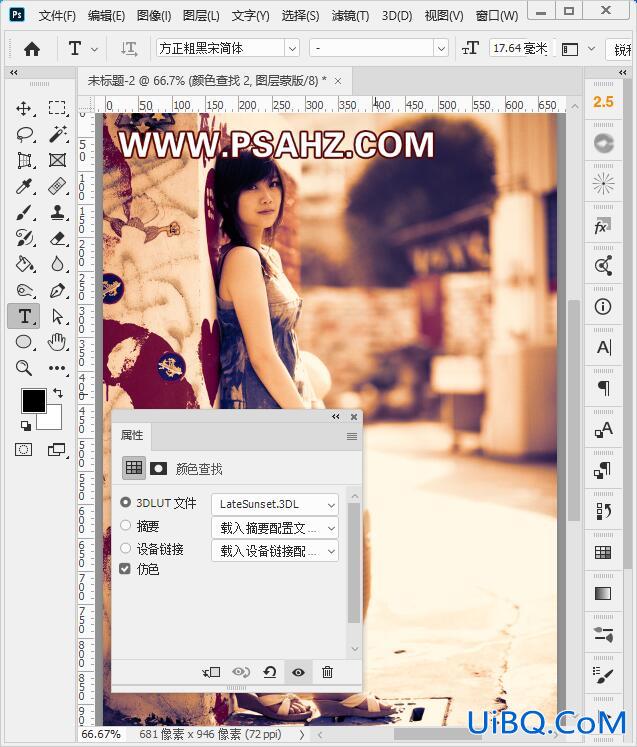Open the Paragraph panel icon
The image size is (637, 747).
[603, 388]
